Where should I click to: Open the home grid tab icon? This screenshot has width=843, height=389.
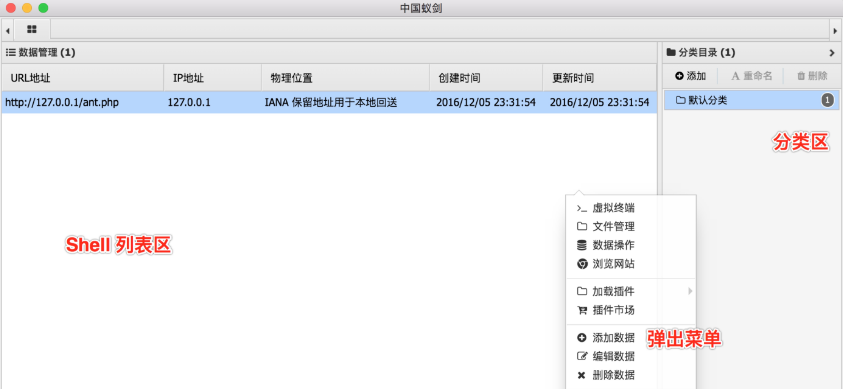click(x=32, y=29)
